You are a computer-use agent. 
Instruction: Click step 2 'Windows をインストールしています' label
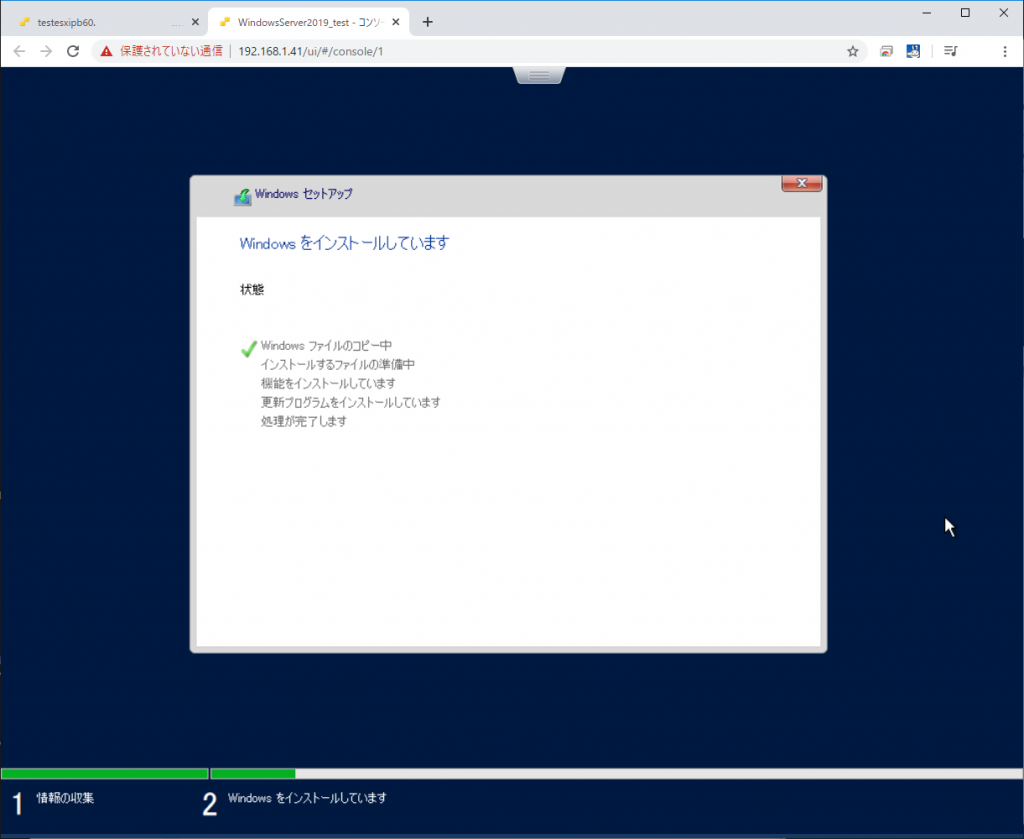point(307,798)
